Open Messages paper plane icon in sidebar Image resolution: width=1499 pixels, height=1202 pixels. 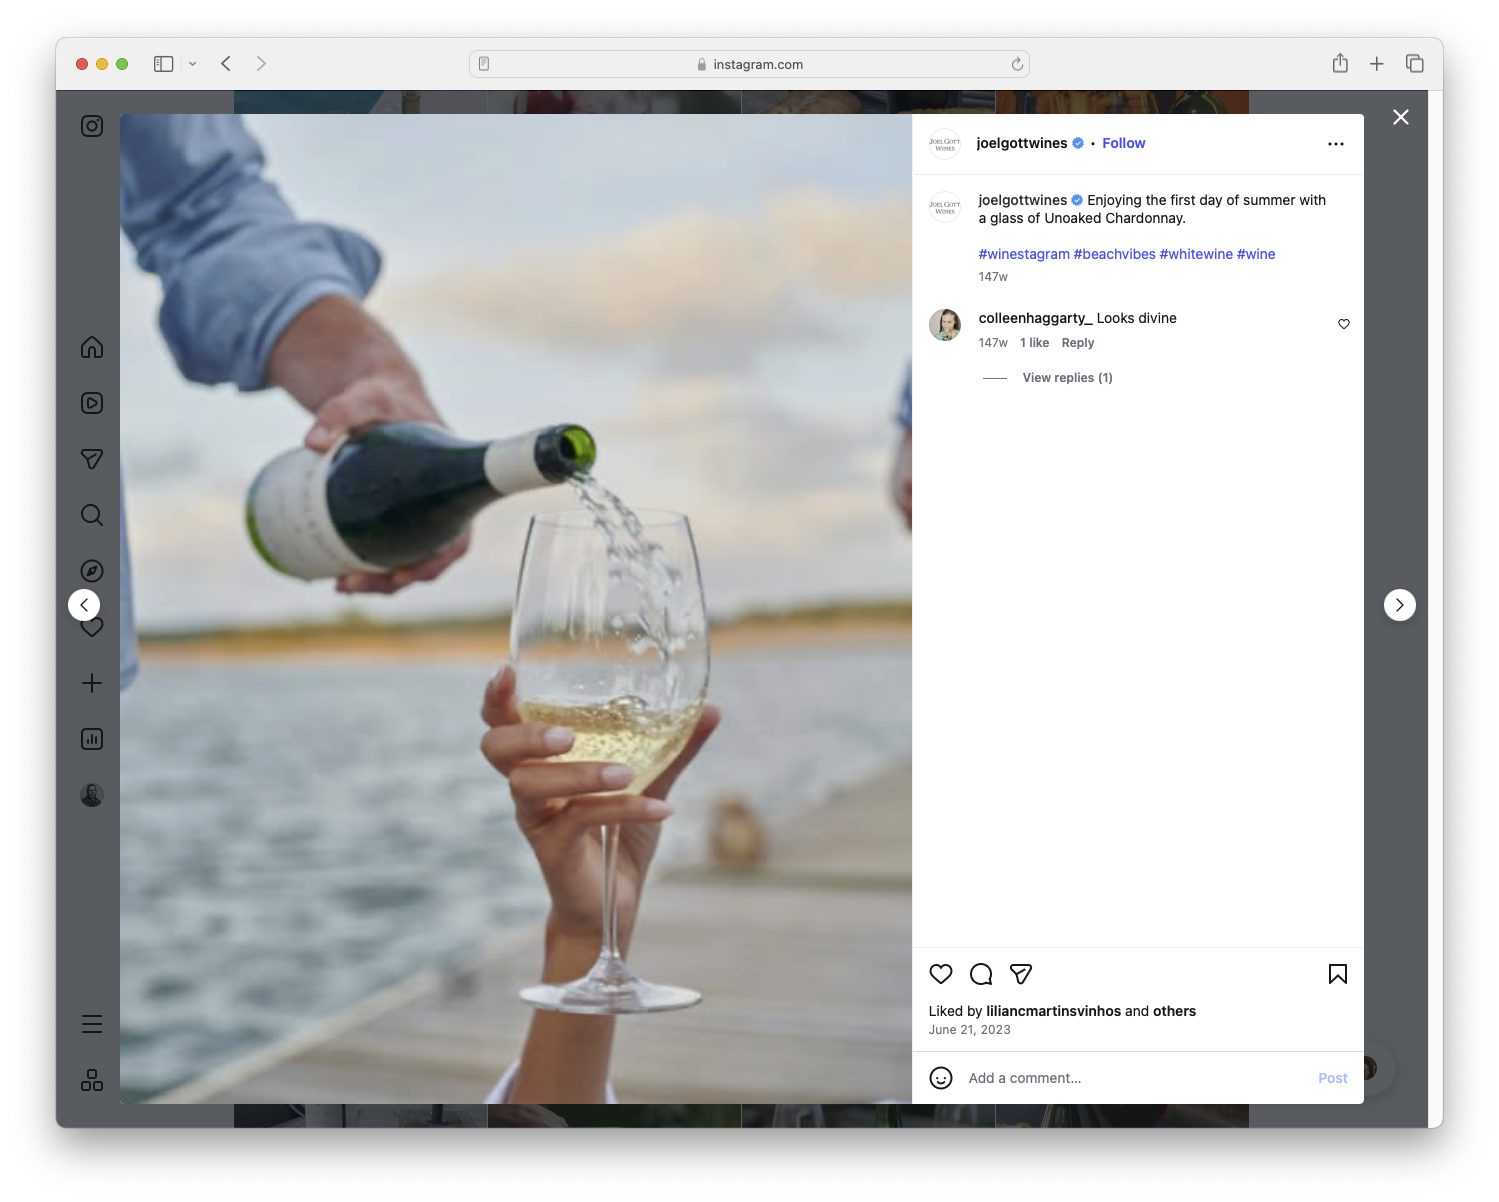click(92, 459)
